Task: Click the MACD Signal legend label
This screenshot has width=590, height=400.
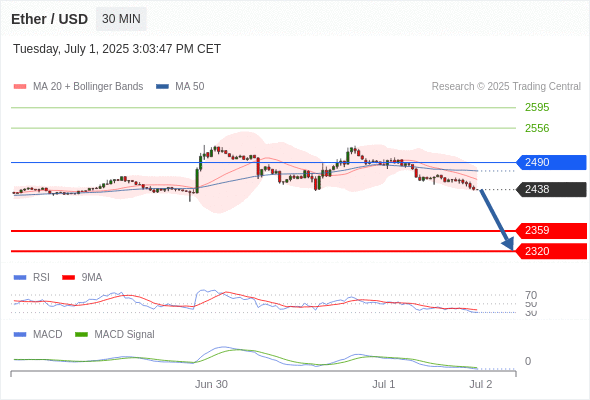Action: click(124, 335)
